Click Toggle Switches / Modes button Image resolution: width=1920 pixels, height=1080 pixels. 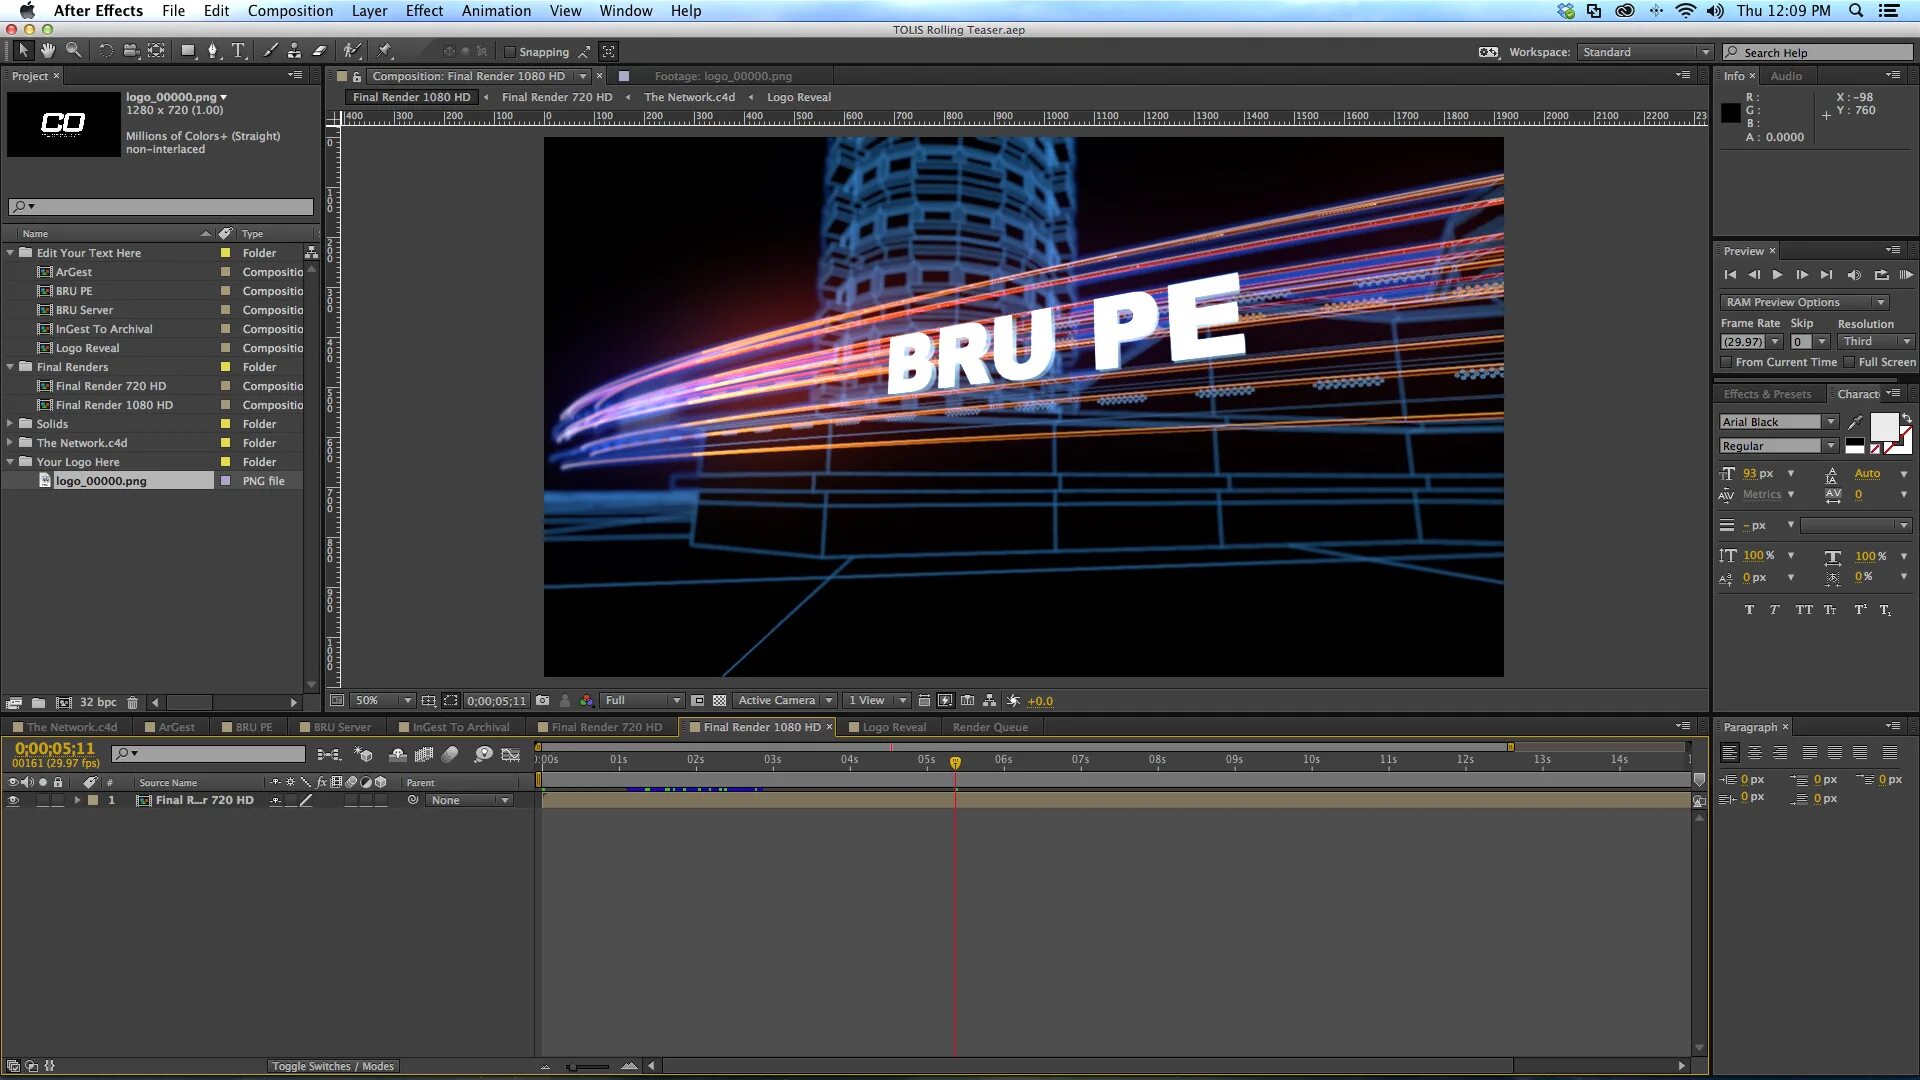pyautogui.click(x=333, y=1066)
